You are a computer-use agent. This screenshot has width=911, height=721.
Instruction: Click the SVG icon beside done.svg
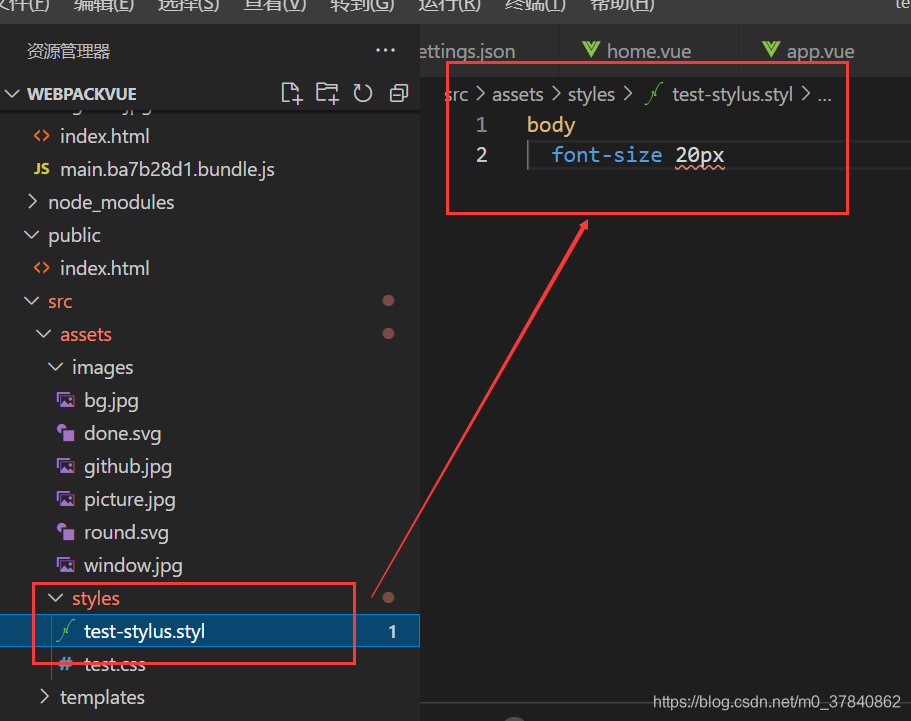(x=66, y=433)
